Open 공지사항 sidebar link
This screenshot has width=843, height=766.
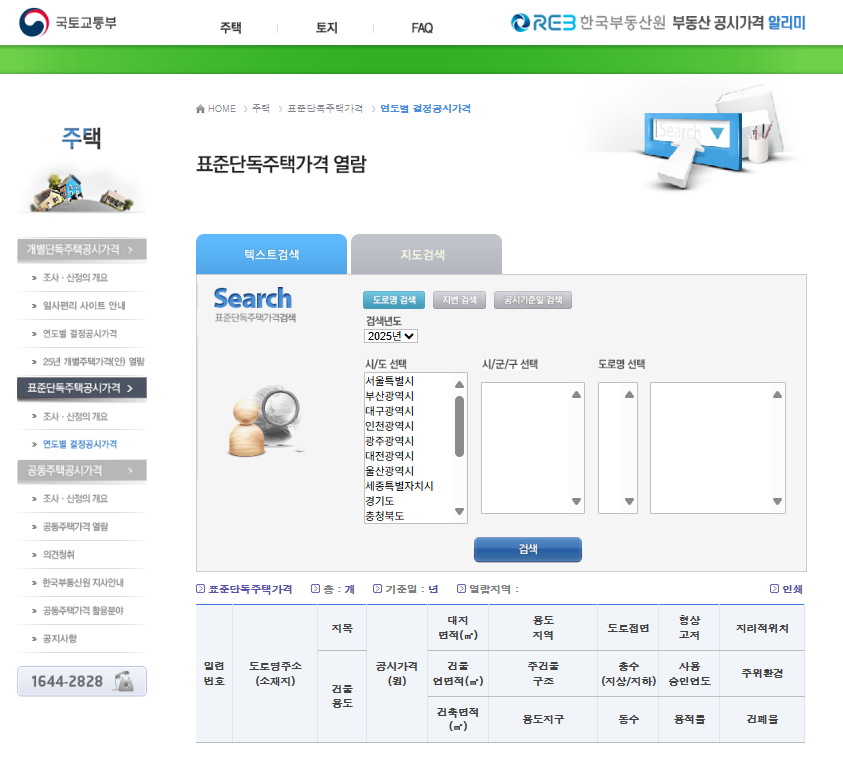click(60, 639)
